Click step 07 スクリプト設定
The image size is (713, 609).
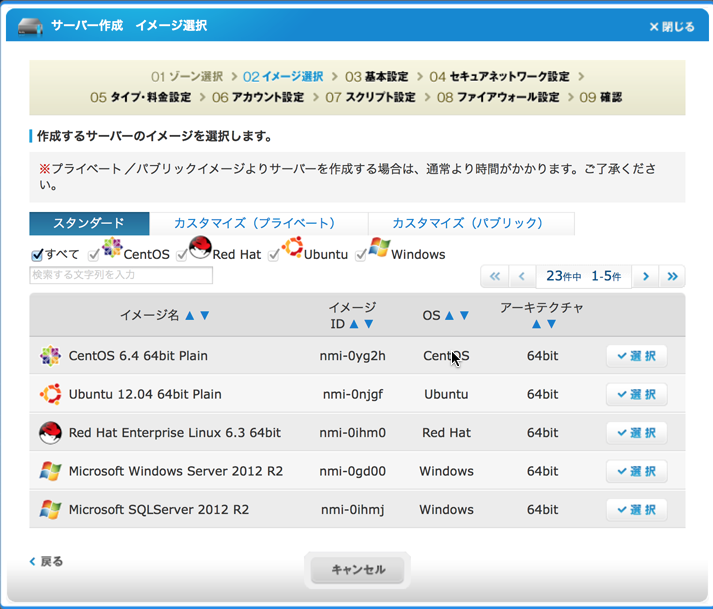(x=370, y=97)
